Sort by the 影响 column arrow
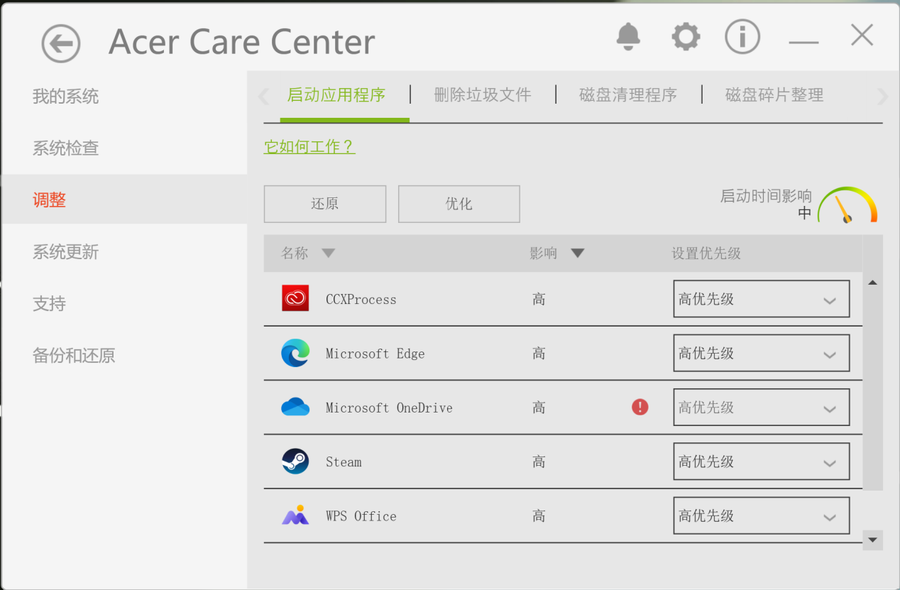Image resolution: width=900 pixels, height=590 pixels. 577,253
